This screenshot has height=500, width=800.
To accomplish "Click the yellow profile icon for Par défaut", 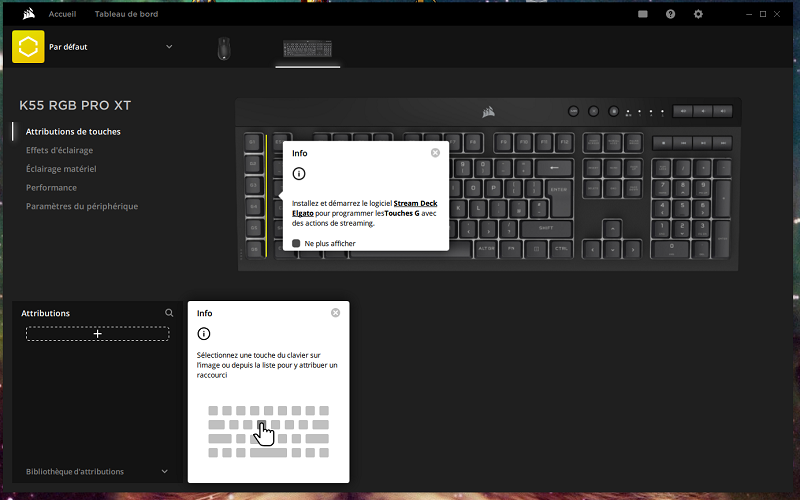I will 28,47.
